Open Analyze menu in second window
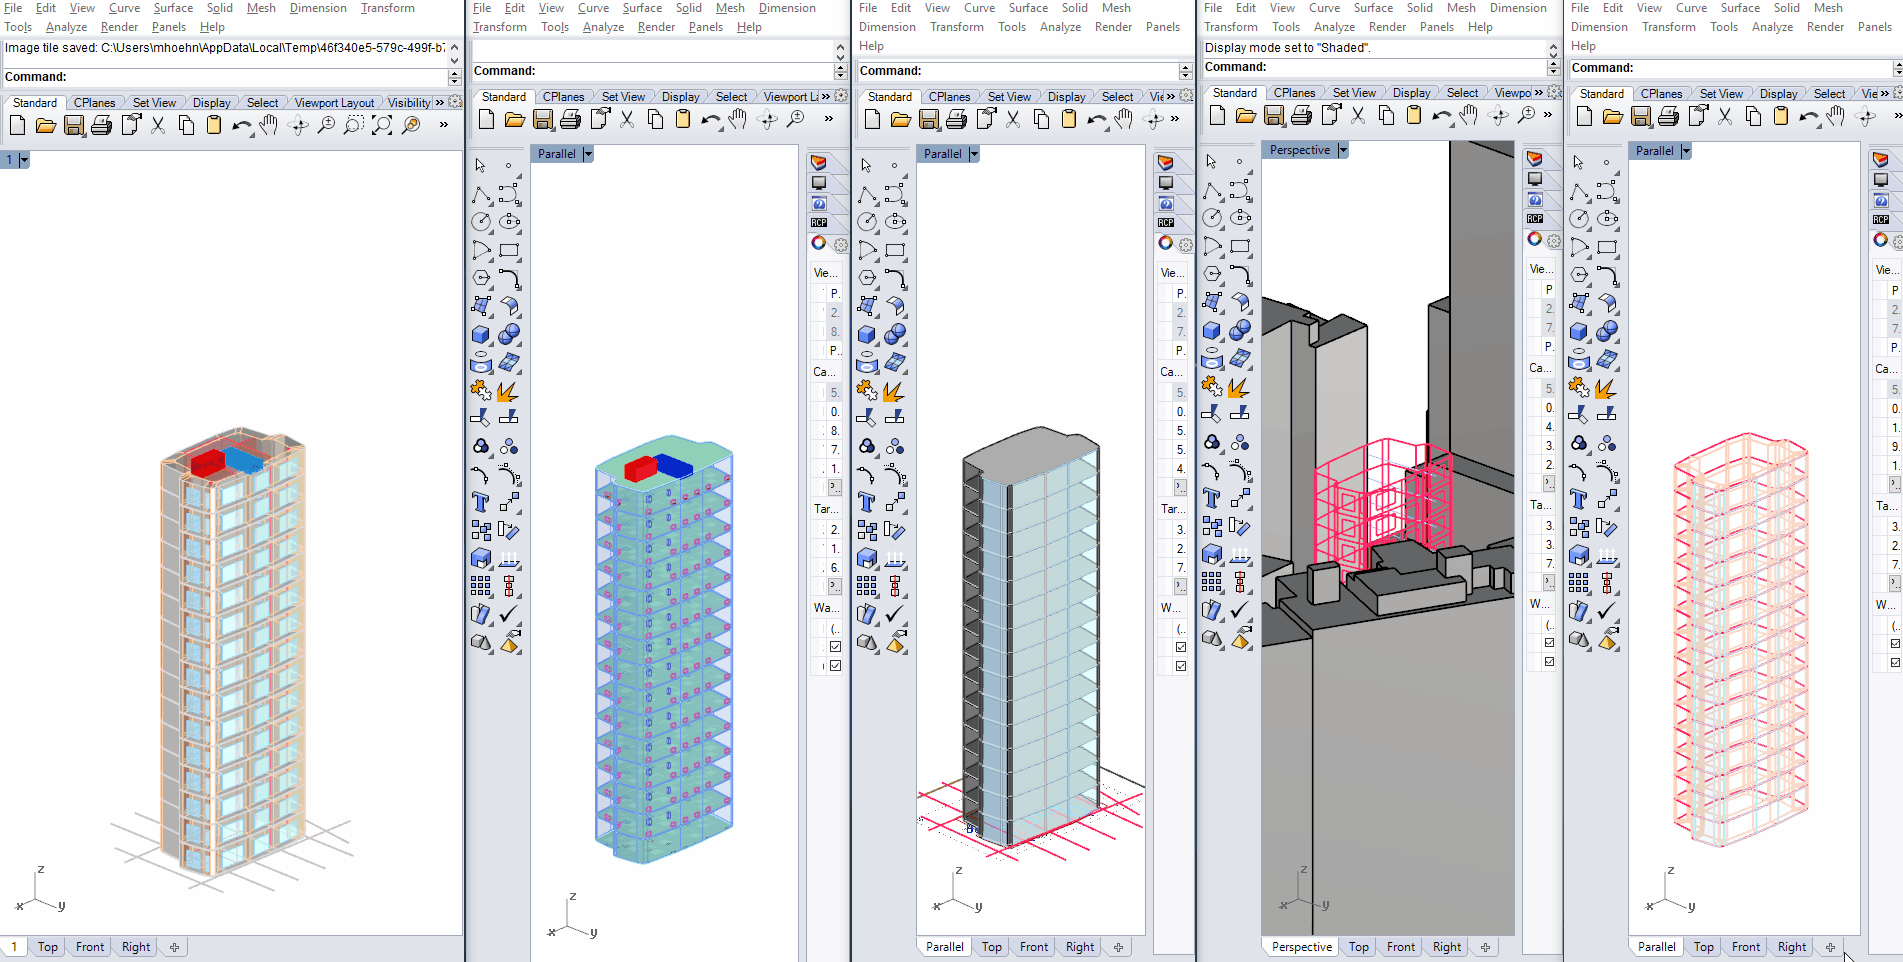 pyautogui.click(x=603, y=27)
